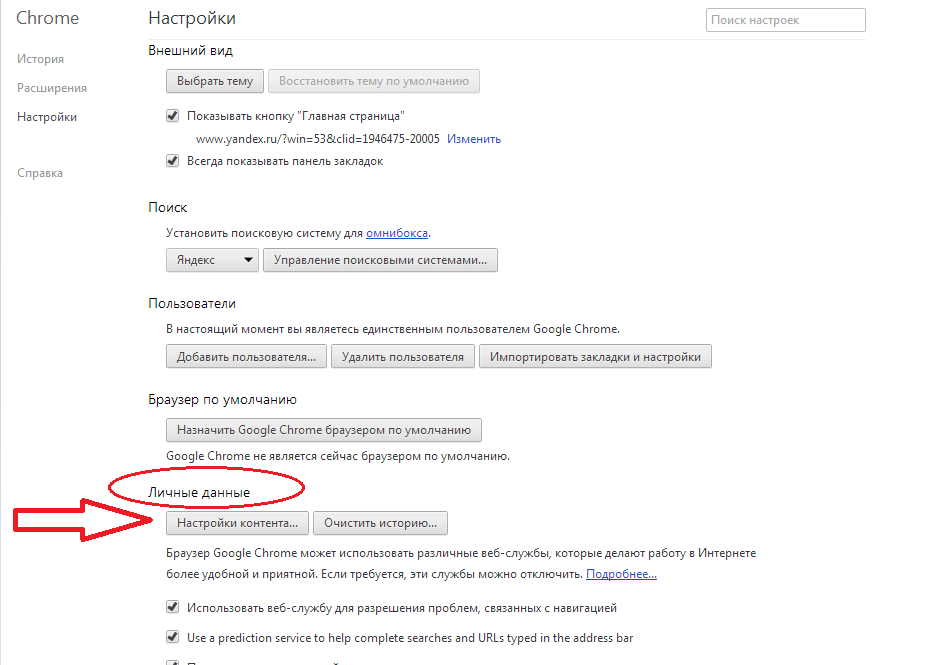Select Настройки in the sidebar
Screen dimensions: 937x665
click(47, 117)
